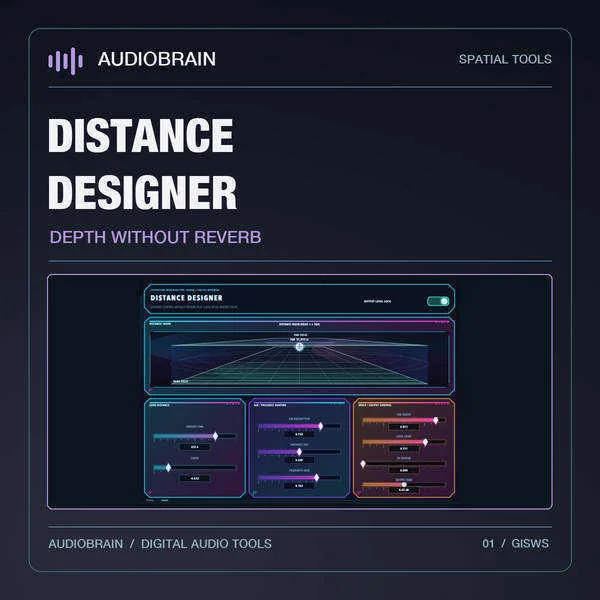The height and width of the screenshot is (600, 600).
Task: Click the bottom slider handle in the purple panel
Action: coord(316,478)
